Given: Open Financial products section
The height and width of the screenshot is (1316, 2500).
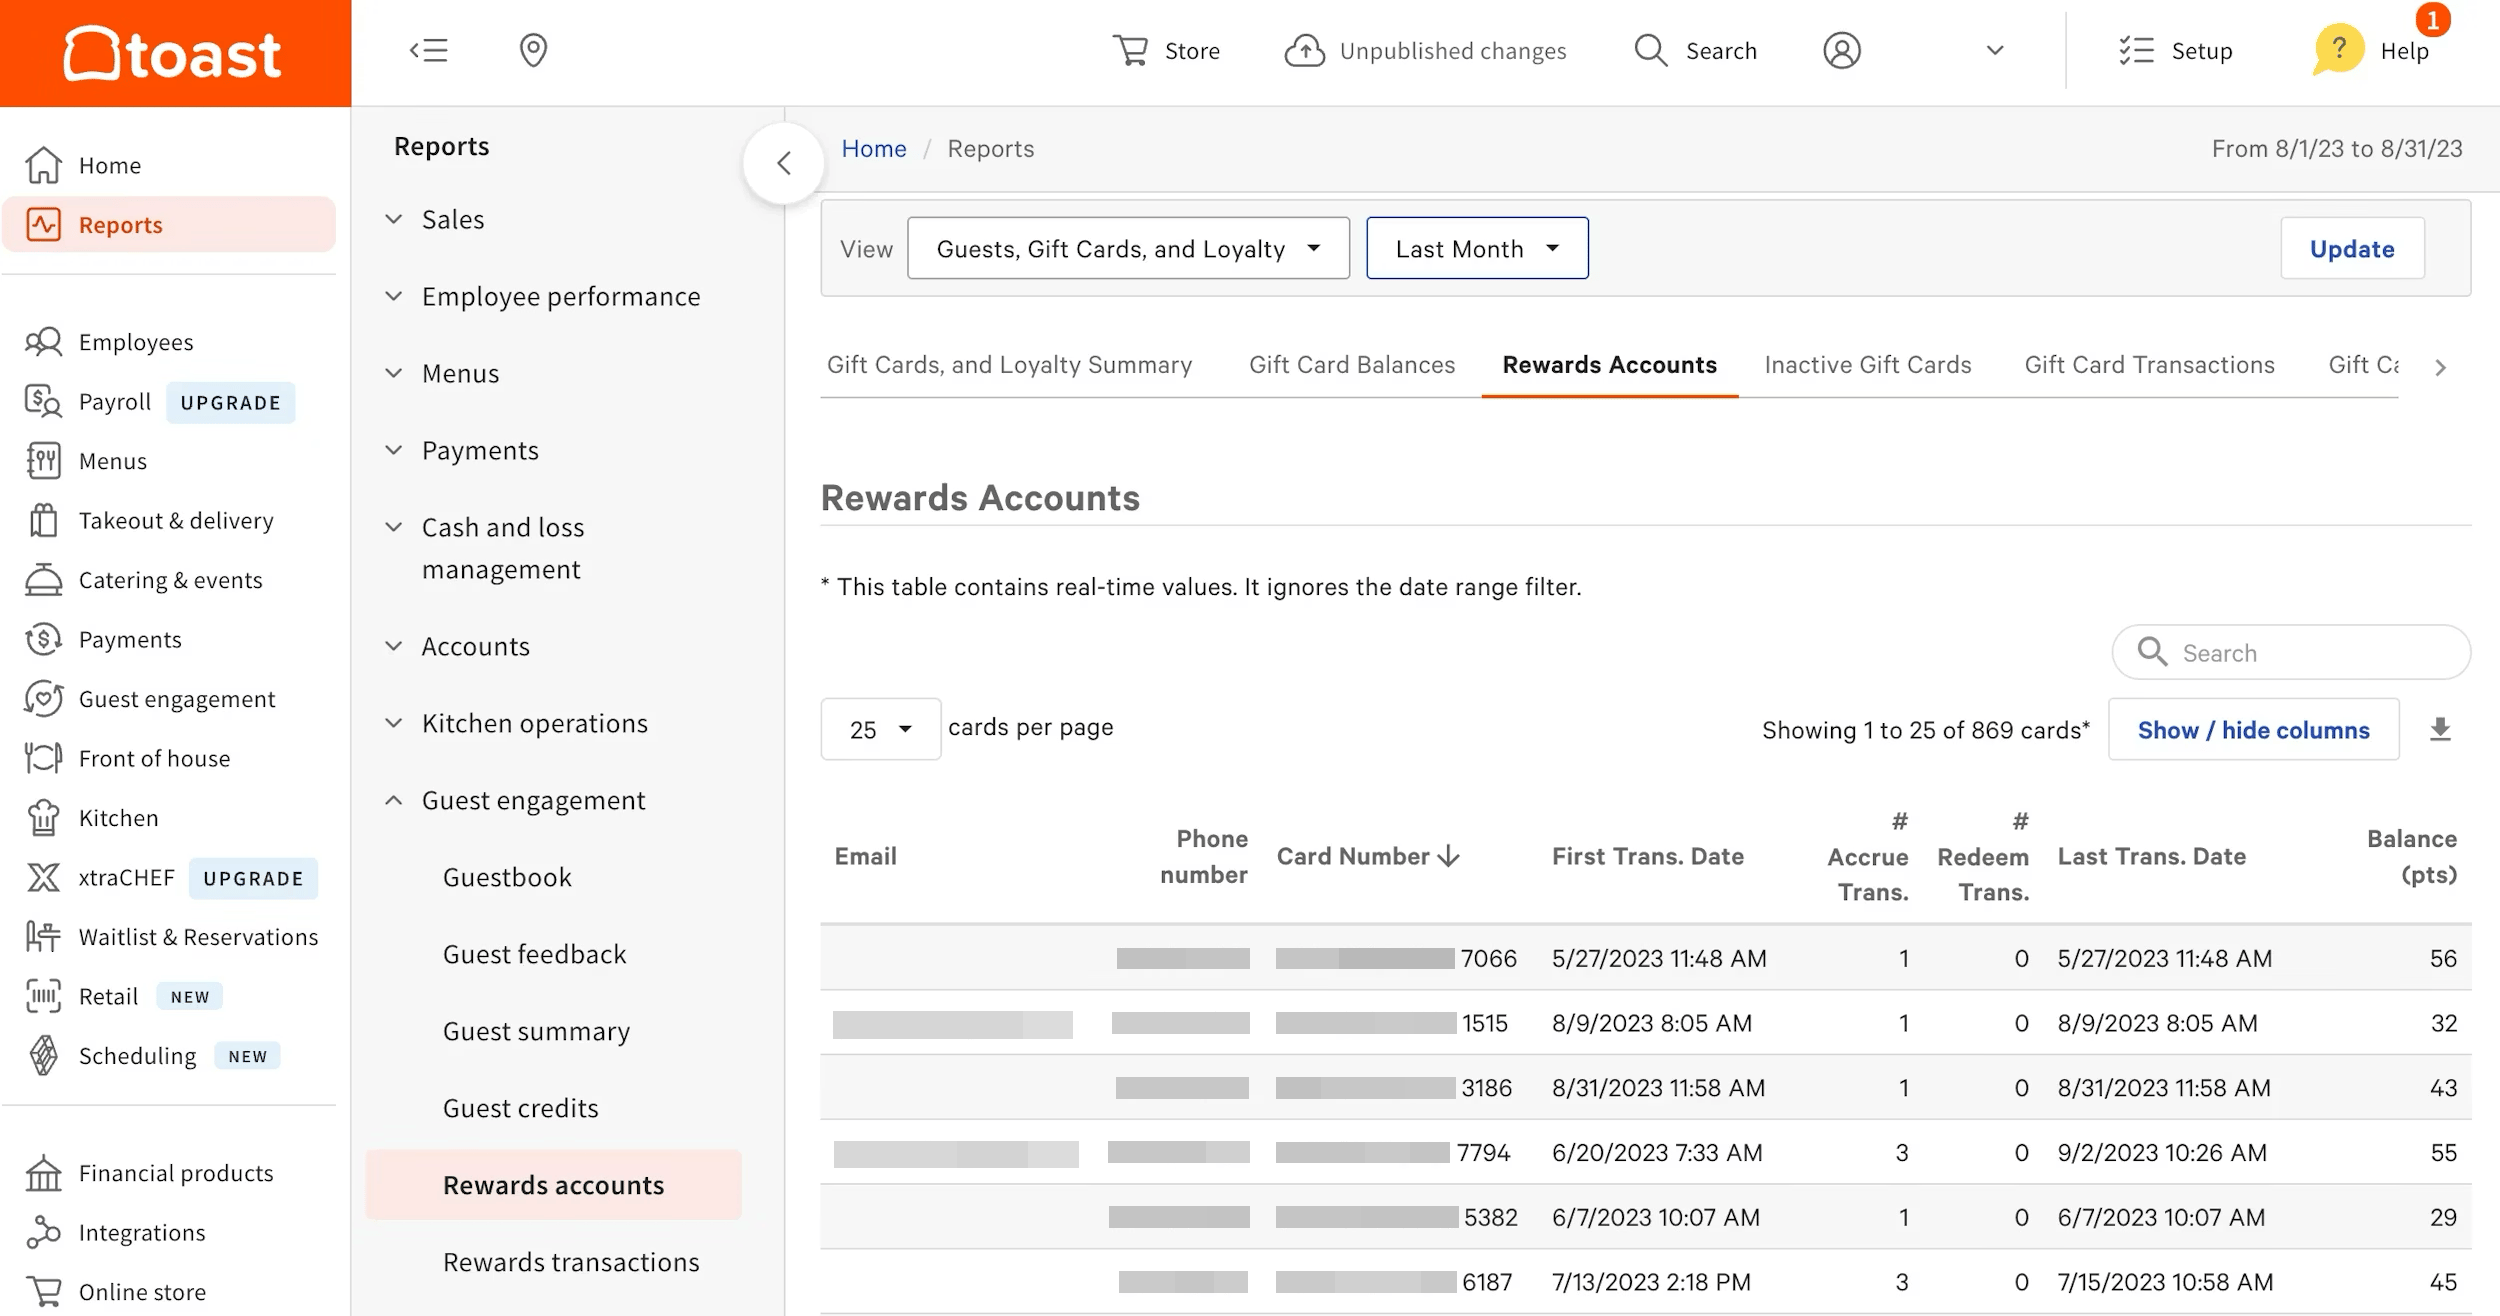Looking at the screenshot, I should 176,1173.
